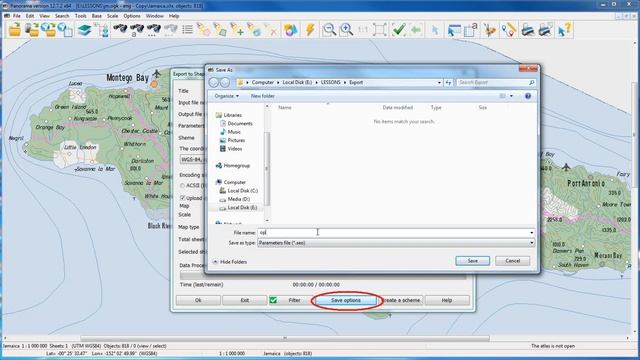
Task: Click the New folder button
Action: (262, 96)
